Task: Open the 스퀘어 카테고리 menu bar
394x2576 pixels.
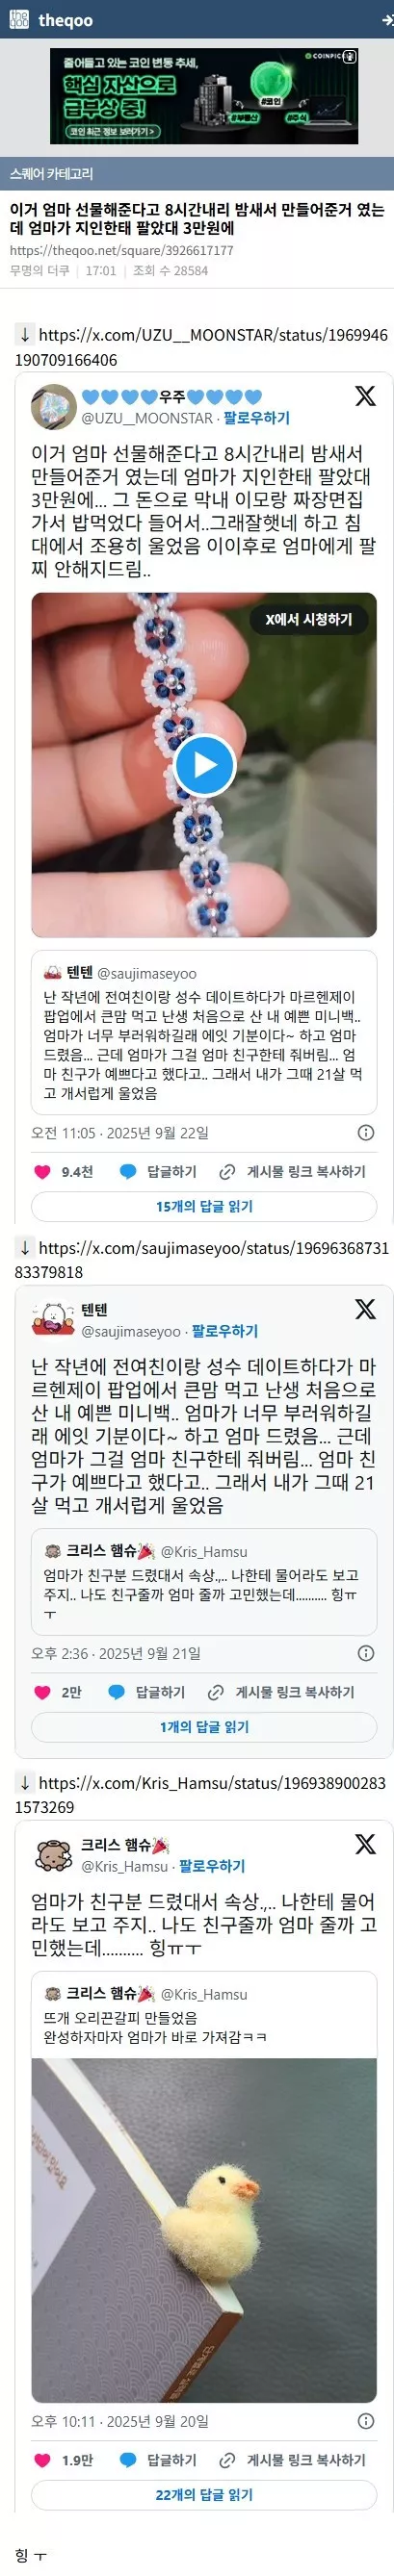Action: pos(197,174)
